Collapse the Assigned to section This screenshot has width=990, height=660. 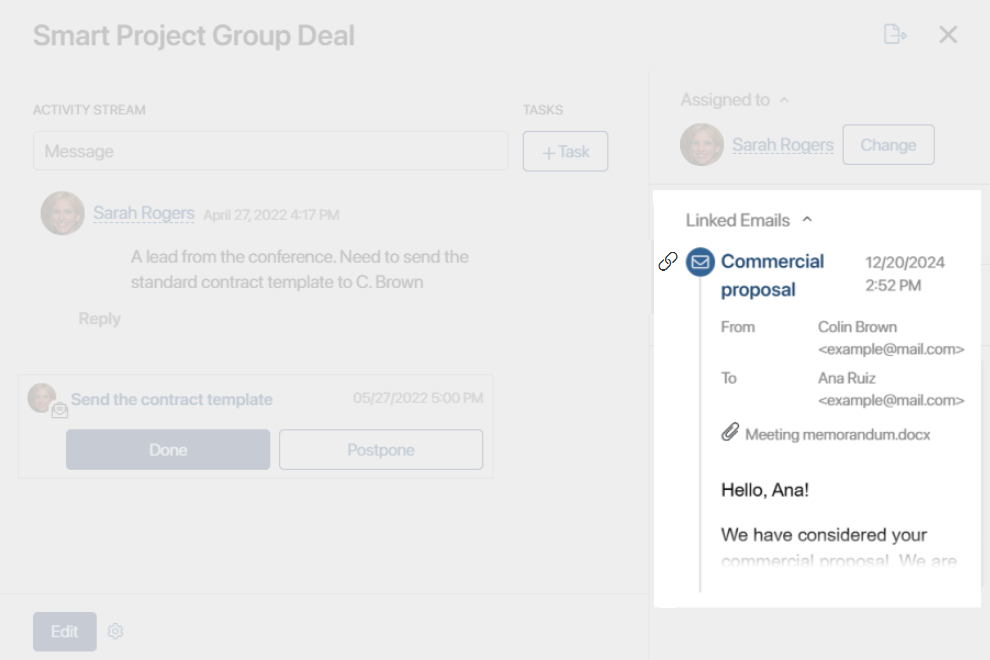coord(784,100)
